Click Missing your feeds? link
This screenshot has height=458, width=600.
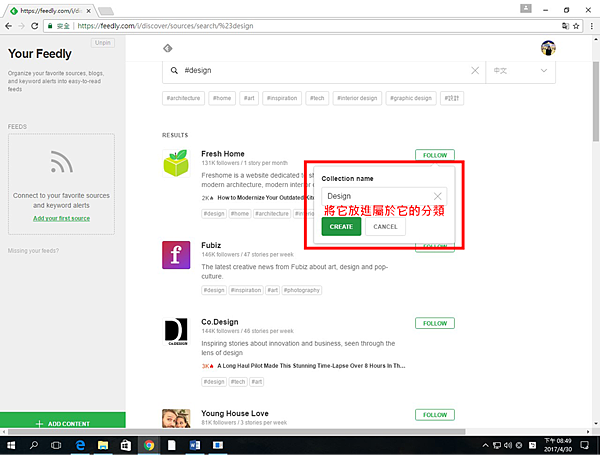[33, 251]
